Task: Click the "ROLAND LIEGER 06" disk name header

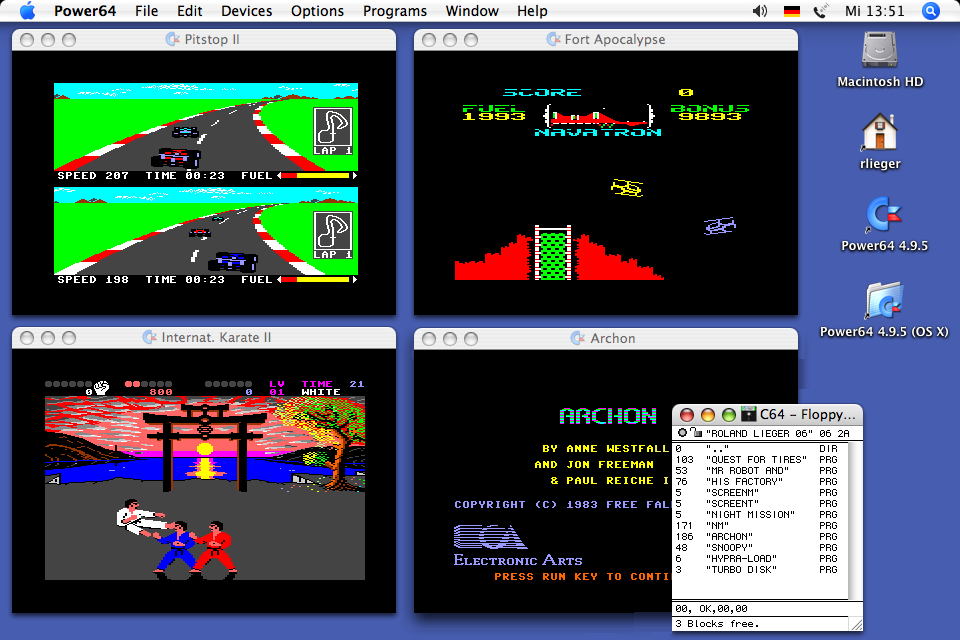Action: pos(759,433)
